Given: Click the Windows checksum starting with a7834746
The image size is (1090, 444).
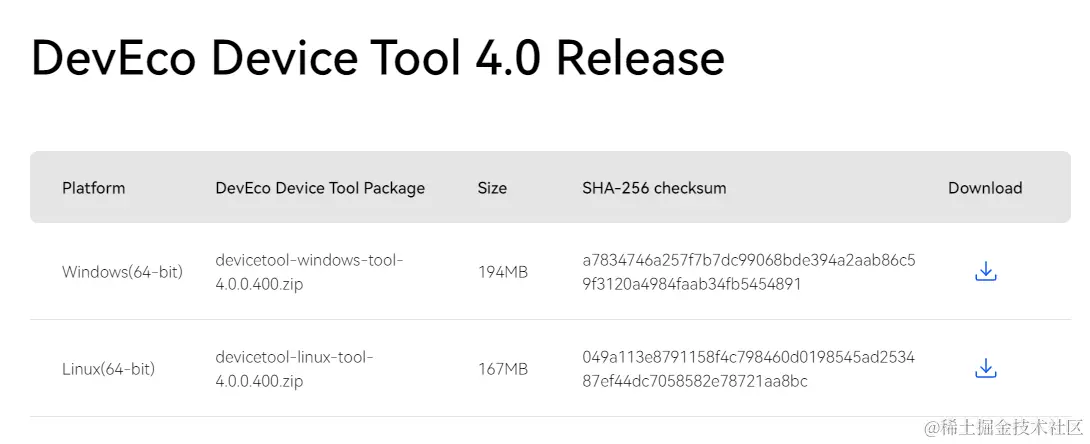Looking at the screenshot, I should 748,272.
